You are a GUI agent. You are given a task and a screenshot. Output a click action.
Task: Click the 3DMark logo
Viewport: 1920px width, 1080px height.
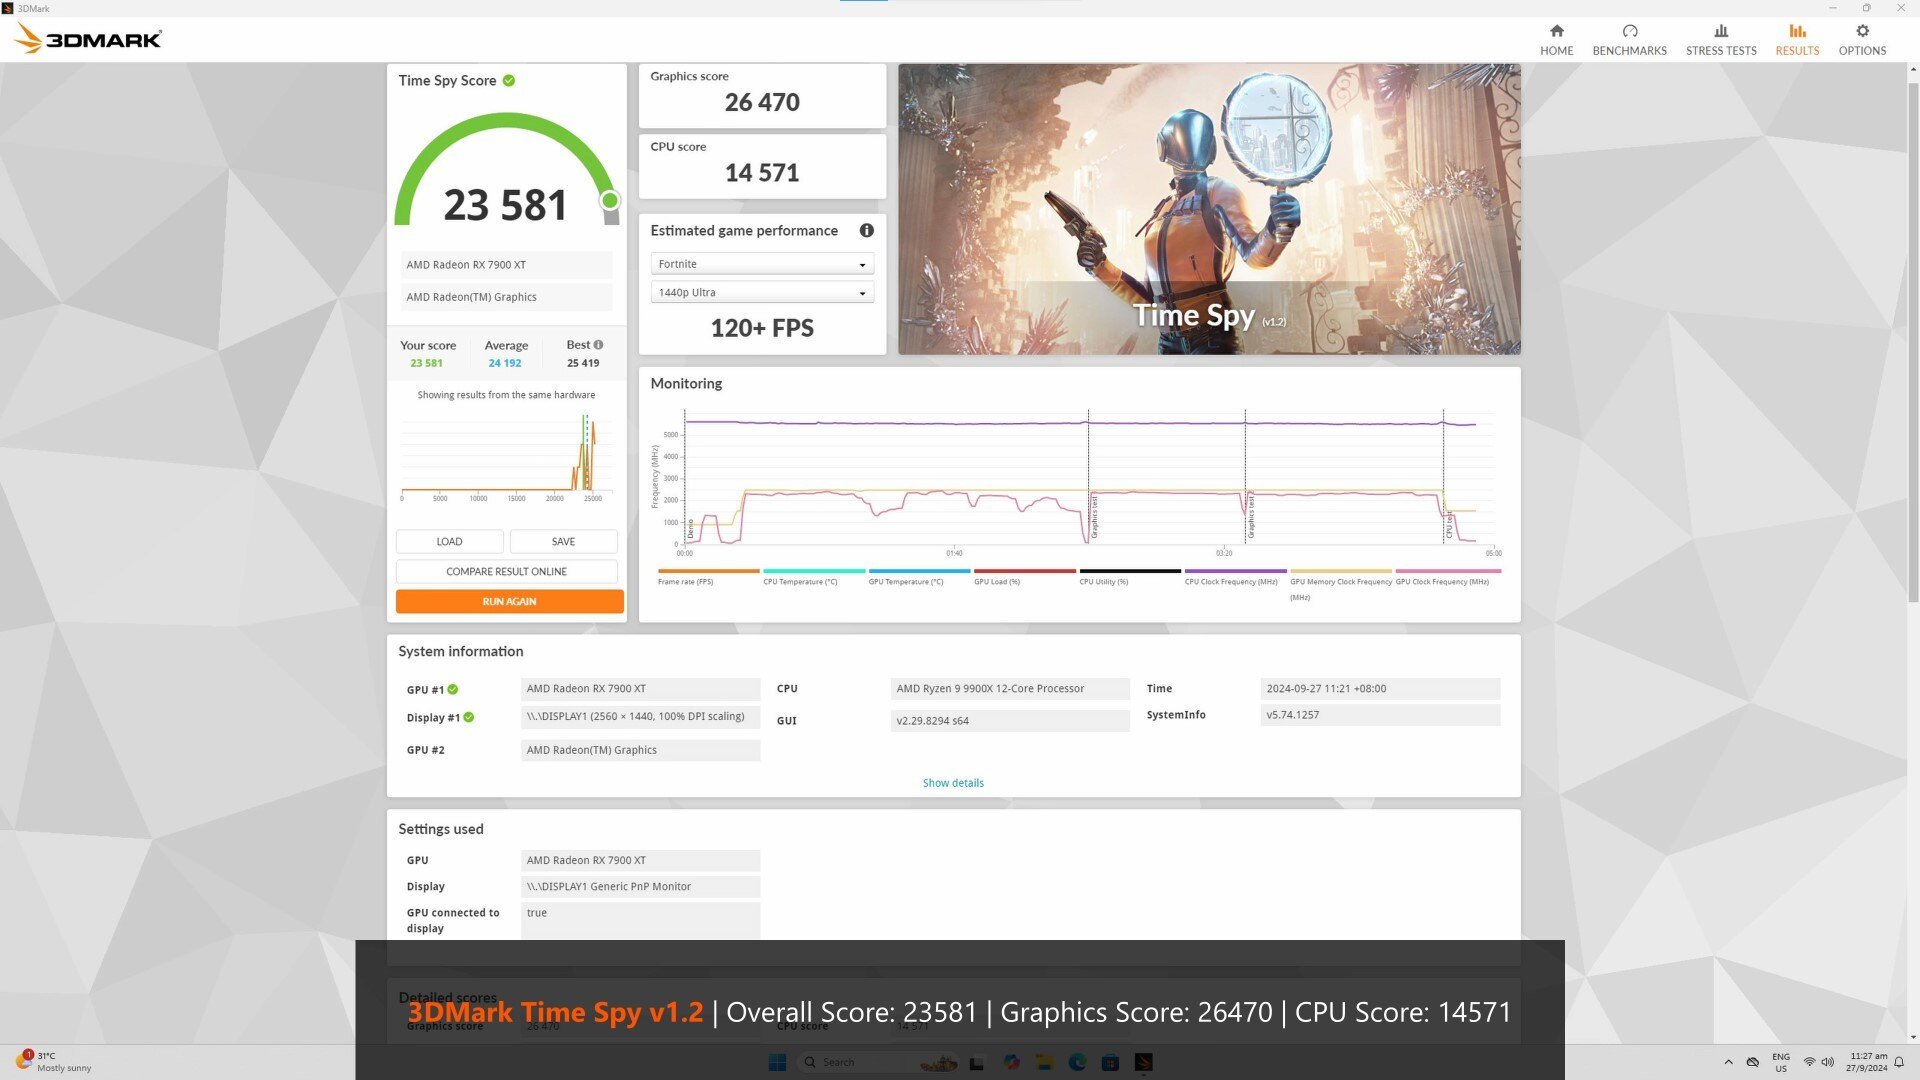(88, 39)
